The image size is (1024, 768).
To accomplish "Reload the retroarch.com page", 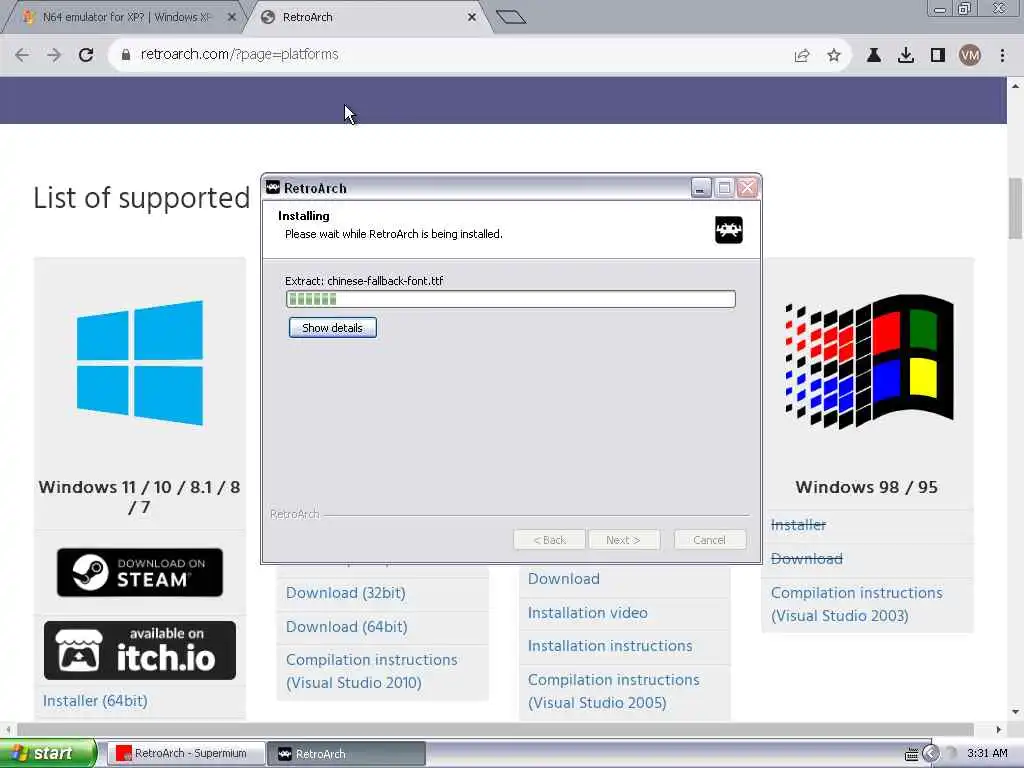I will click(86, 55).
